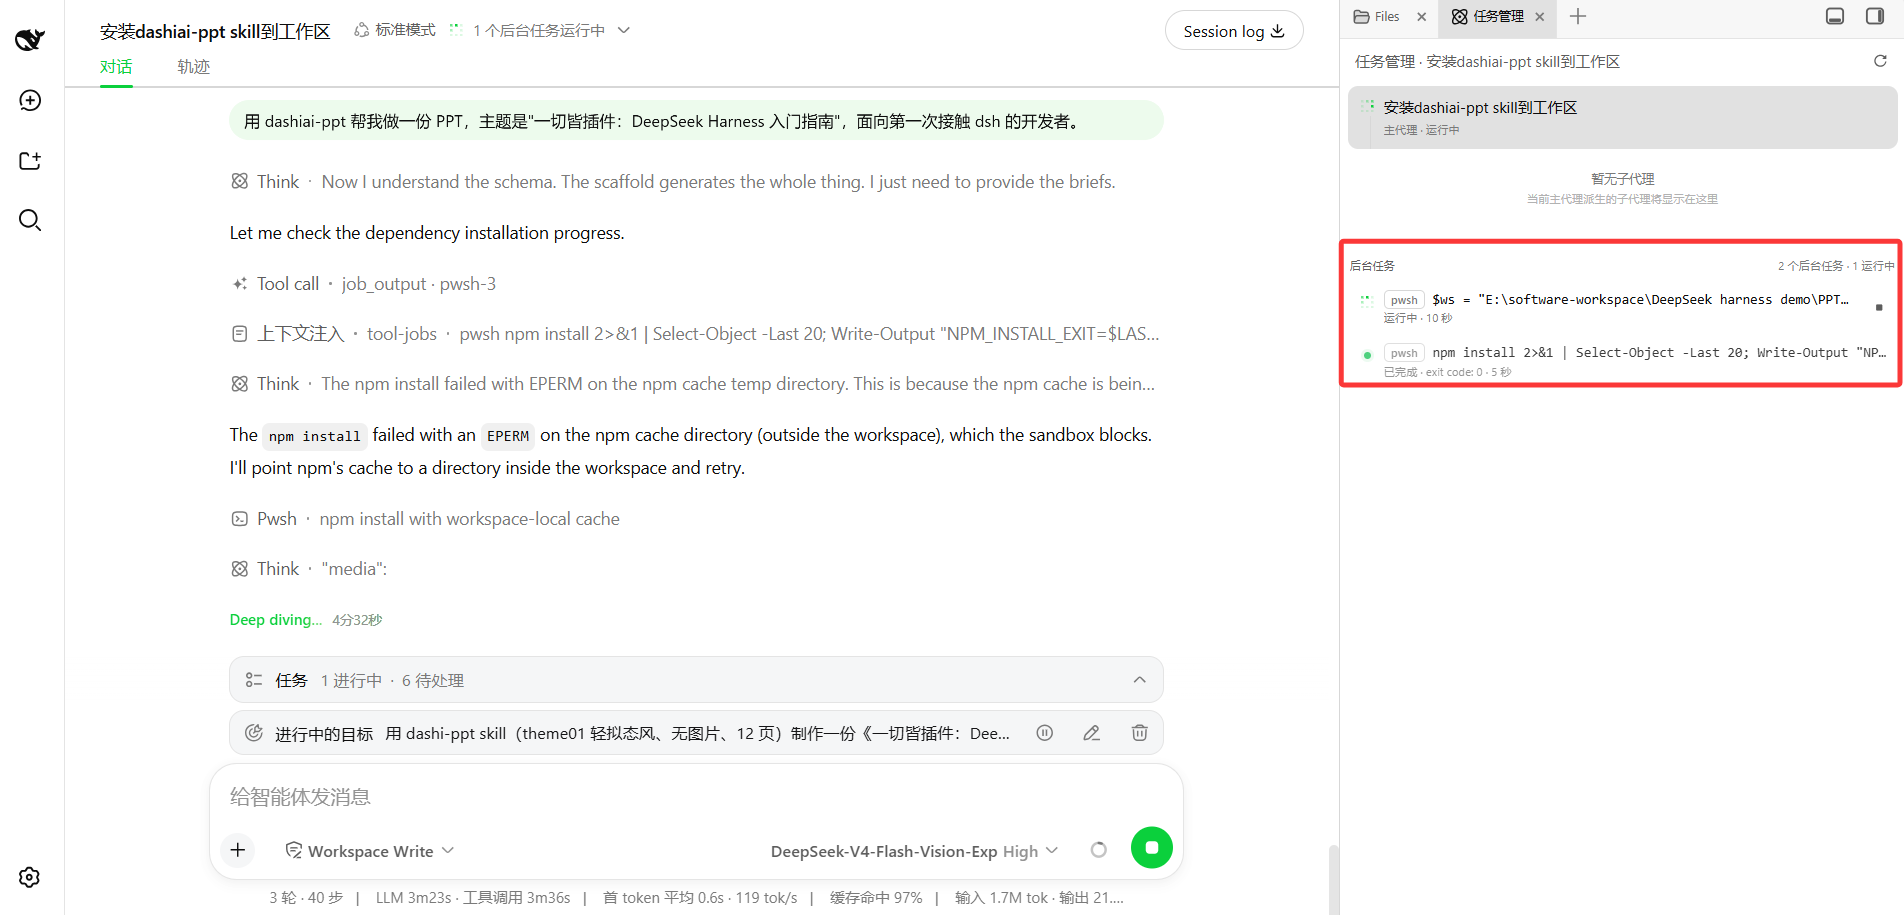Viewport: 1904px width, 915px height.
Task: Expand the Think row about understanding the schema
Action: (x=673, y=182)
